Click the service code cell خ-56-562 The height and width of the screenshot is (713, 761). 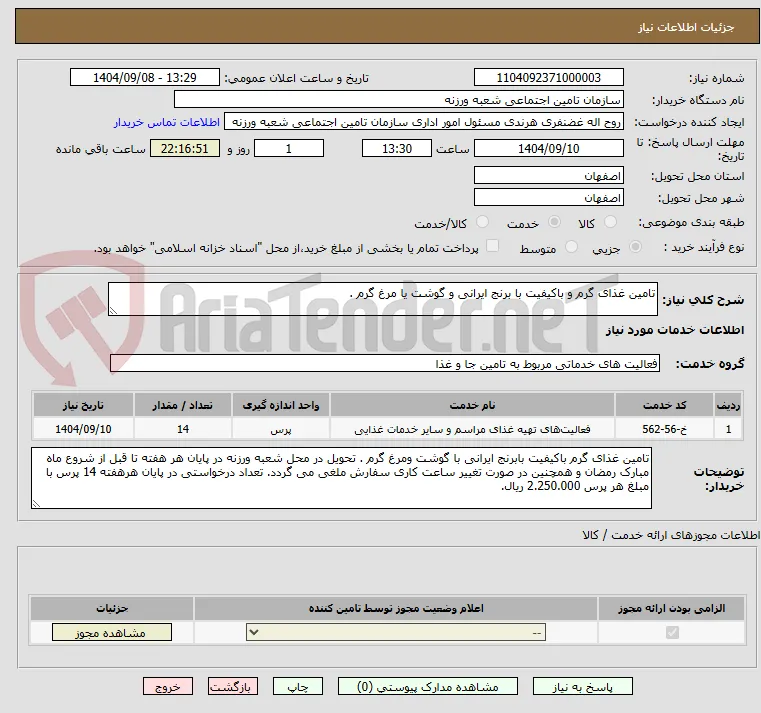[664, 429]
